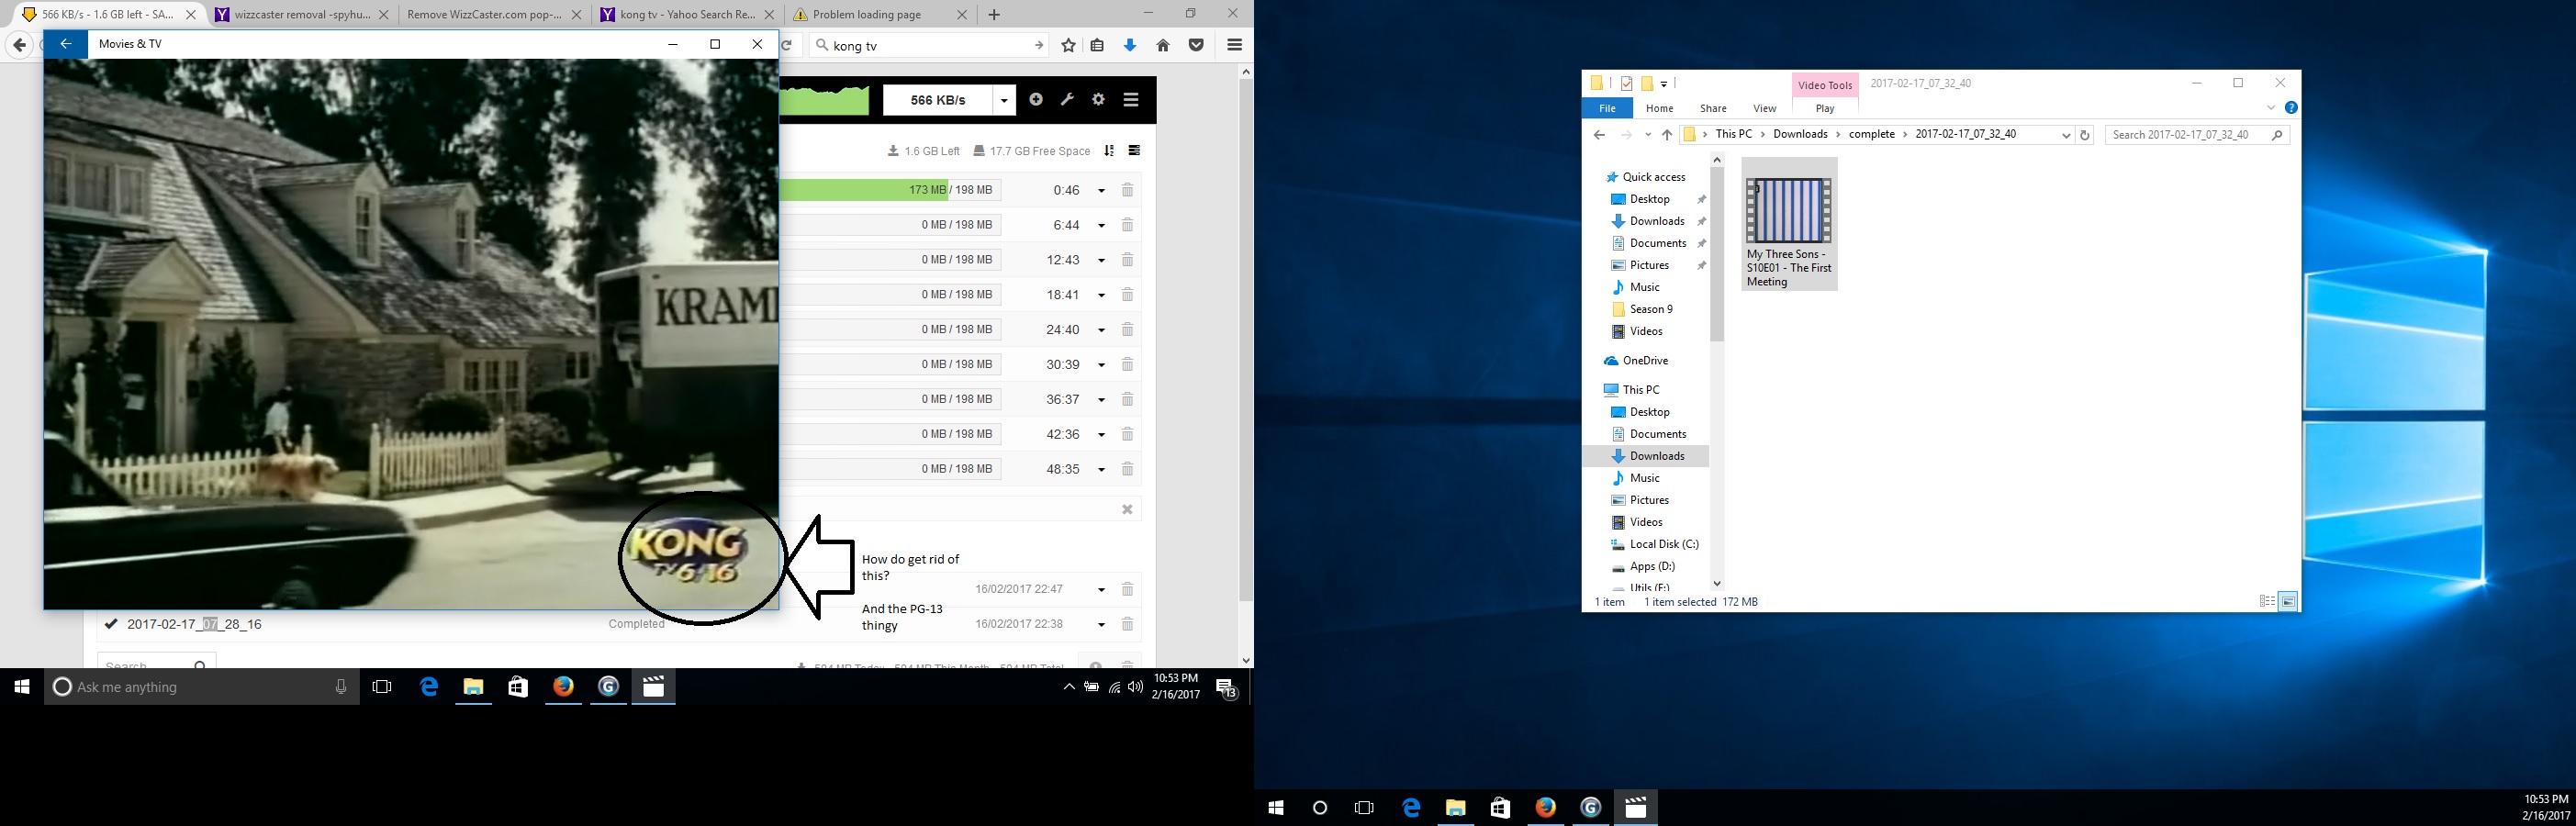Open Firefox downloads arrow icon
This screenshot has width=2576, height=826.
point(1130,45)
